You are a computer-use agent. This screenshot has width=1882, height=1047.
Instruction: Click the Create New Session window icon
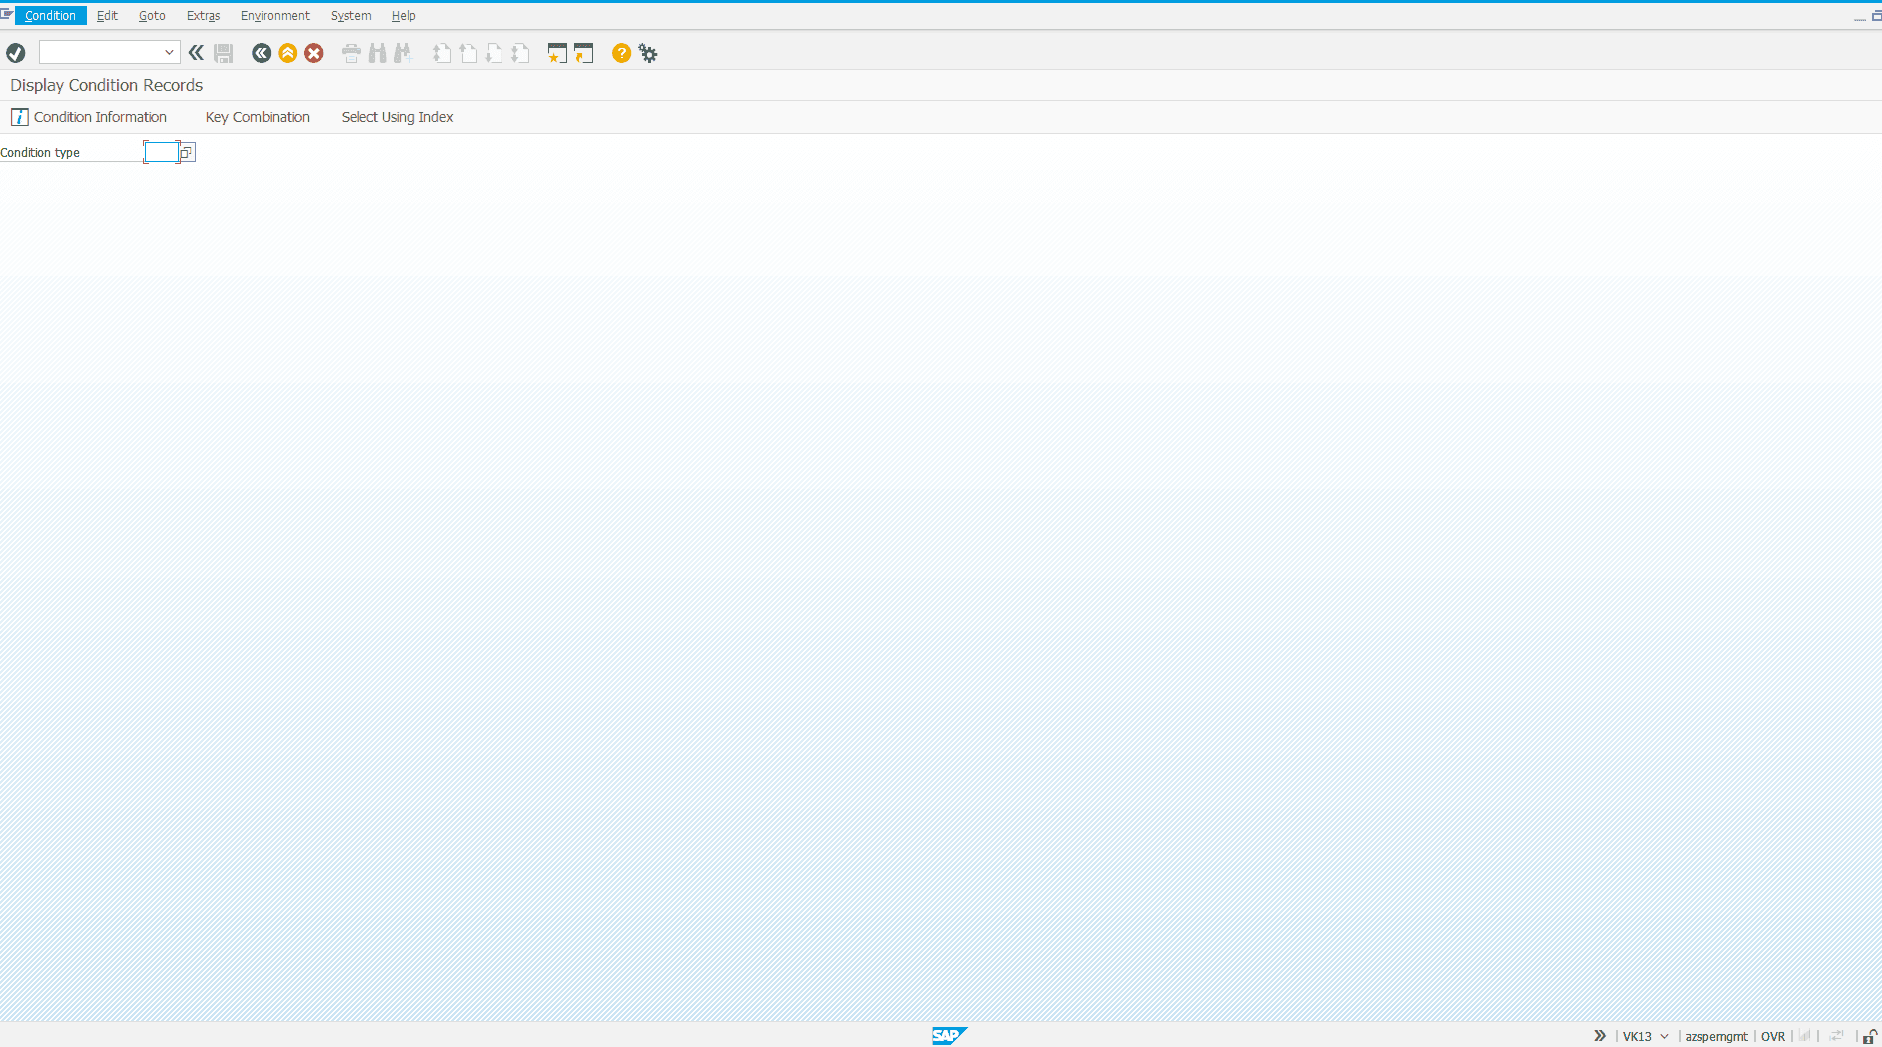[557, 53]
